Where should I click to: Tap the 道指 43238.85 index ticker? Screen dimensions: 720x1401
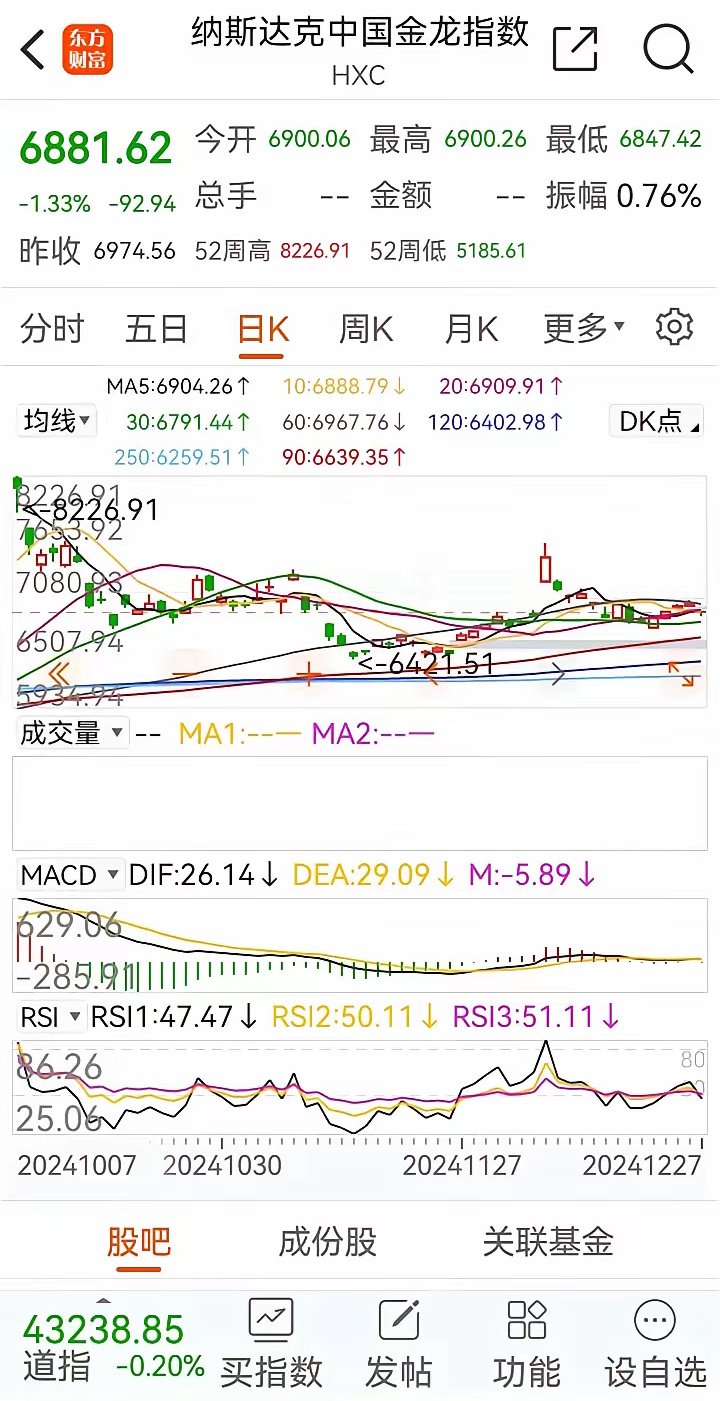click(x=112, y=1347)
